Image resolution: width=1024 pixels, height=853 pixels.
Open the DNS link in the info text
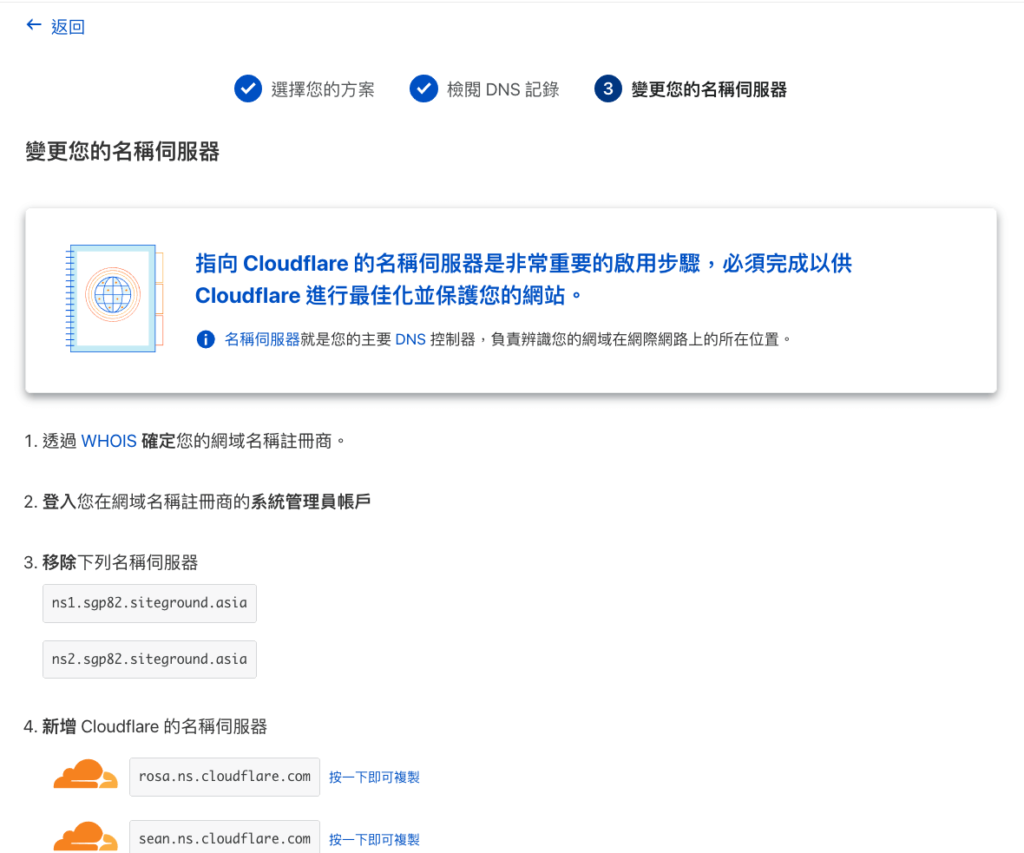[411, 340]
